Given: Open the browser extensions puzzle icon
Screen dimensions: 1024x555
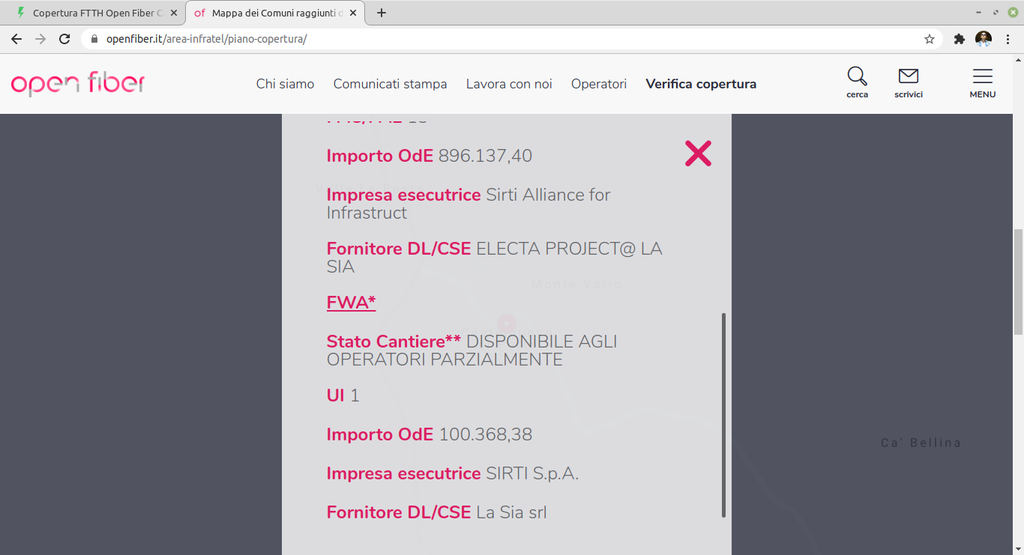Looking at the screenshot, I should [x=959, y=39].
